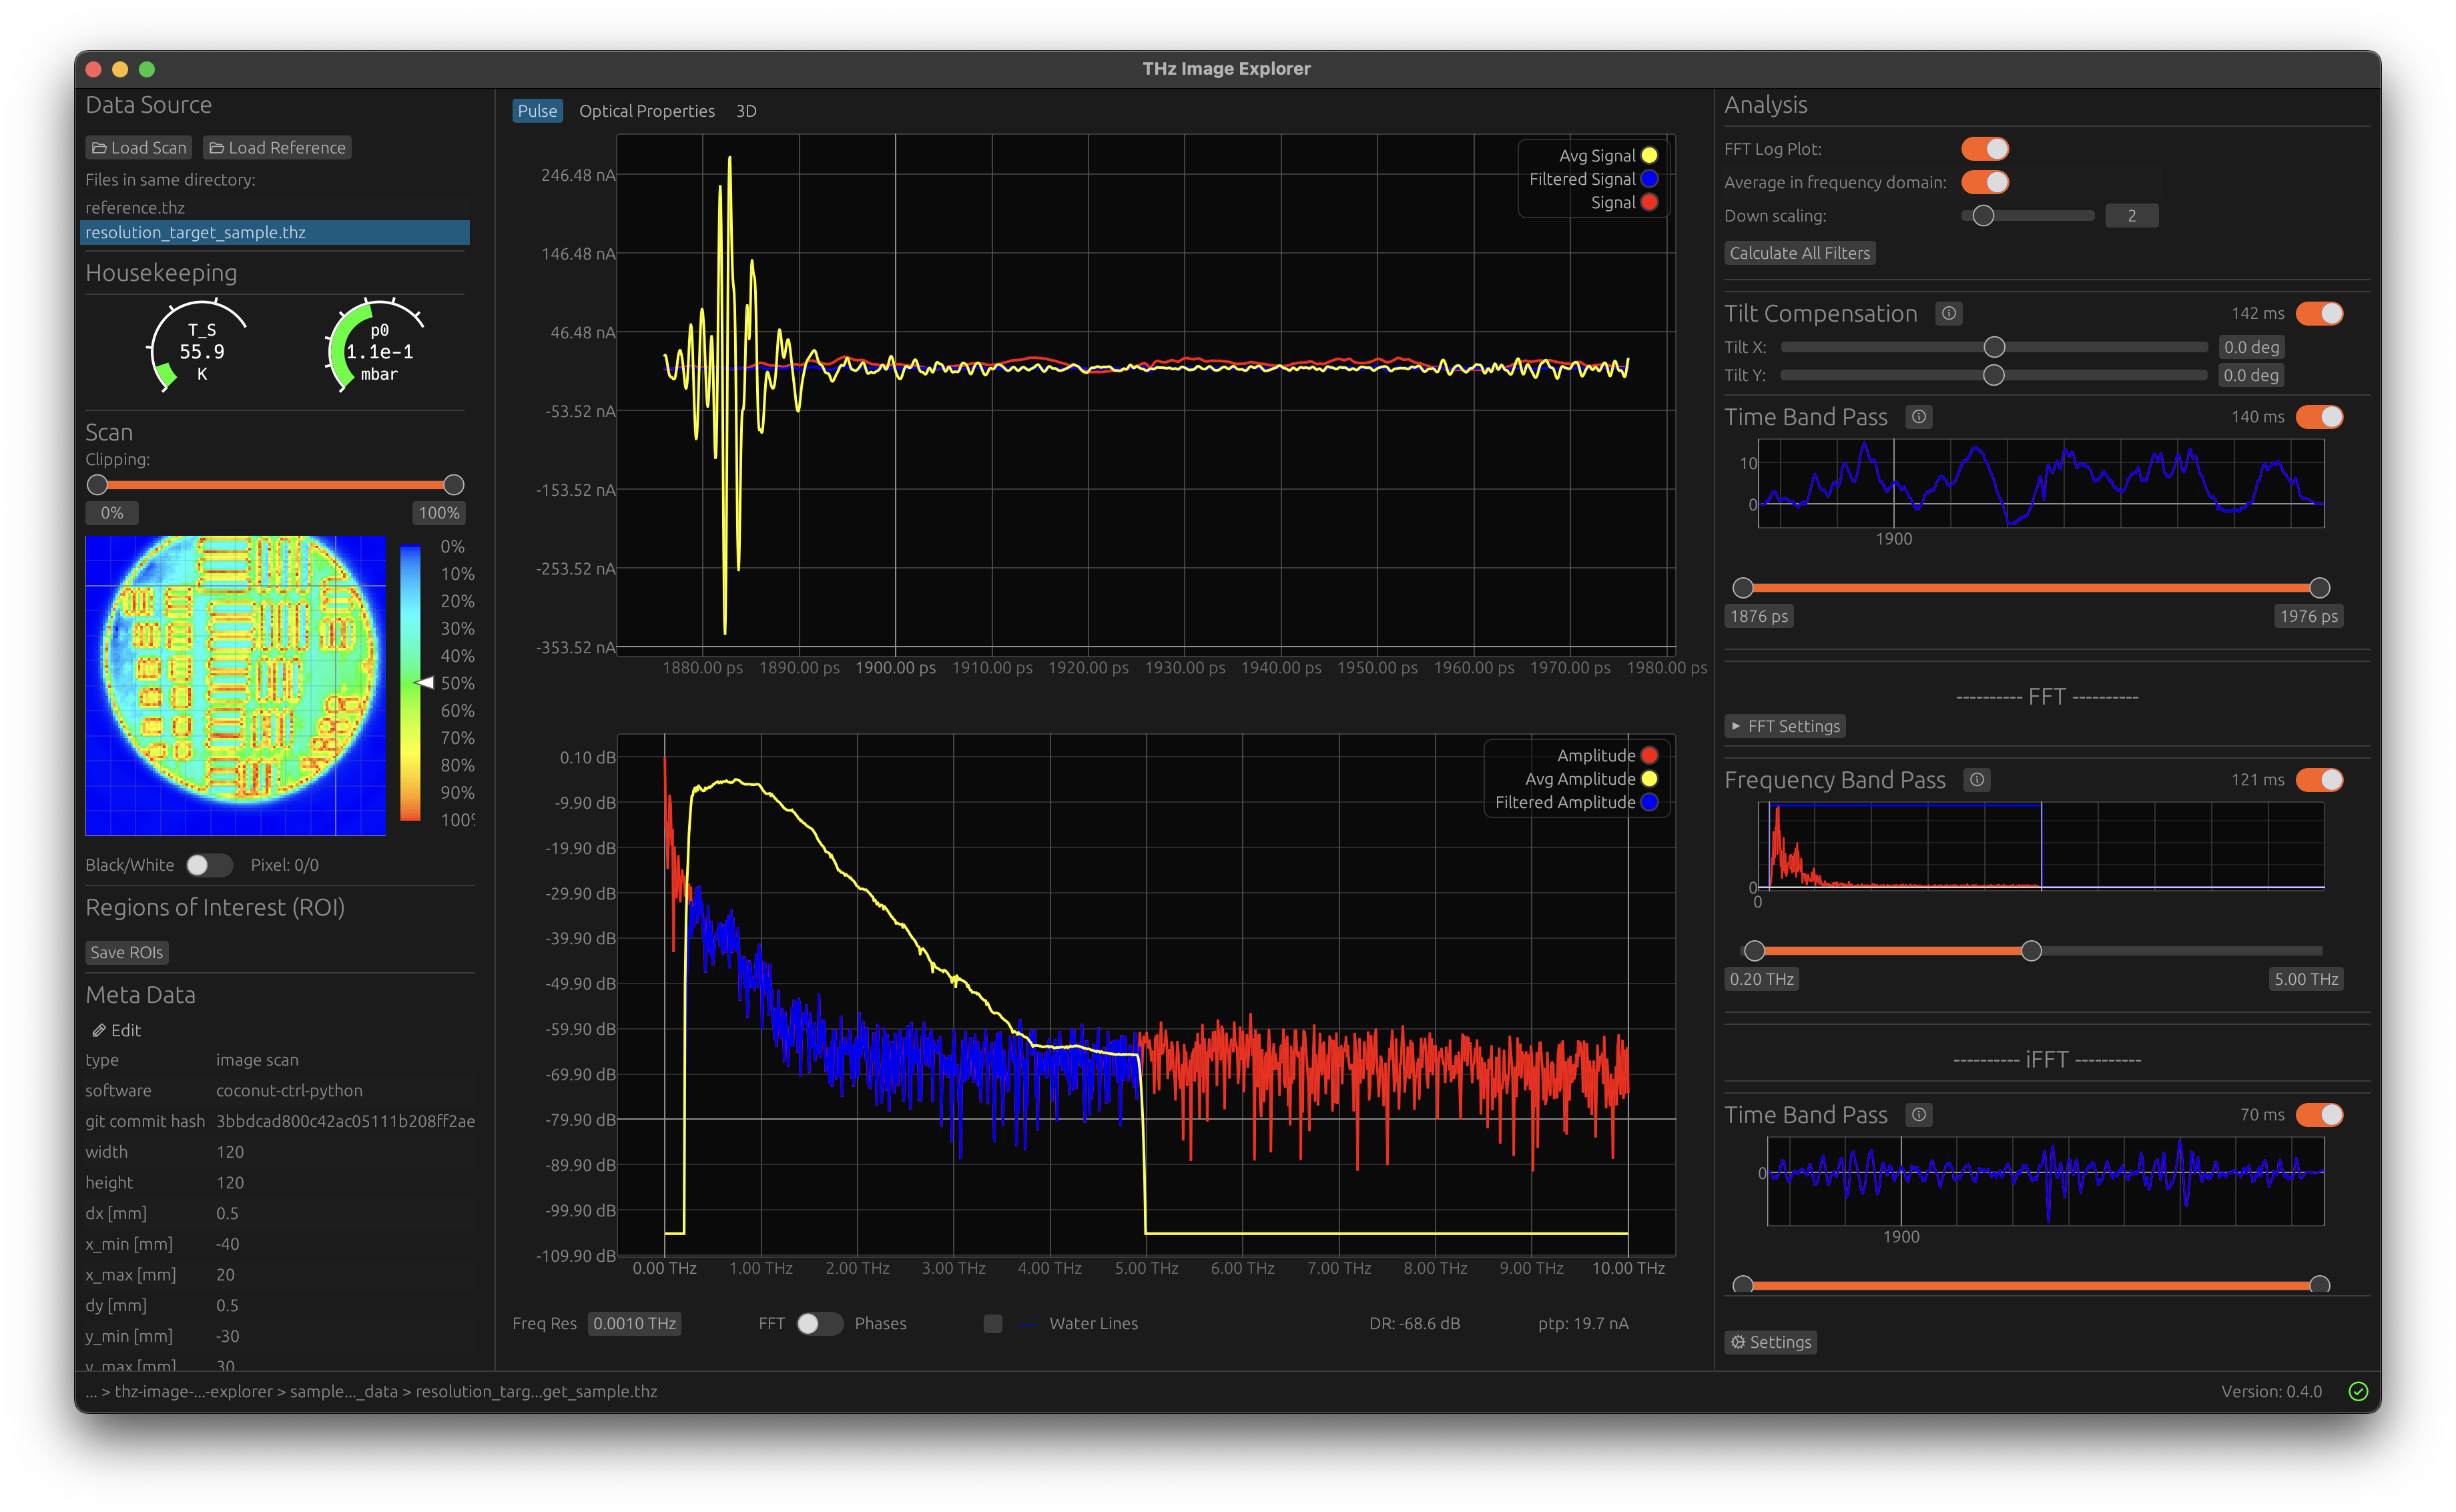Image resolution: width=2456 pixels, height=1512 pixels.
Task: Click the info icon beside the iFFT Time Band Pass
Action: point(1918,1115)
